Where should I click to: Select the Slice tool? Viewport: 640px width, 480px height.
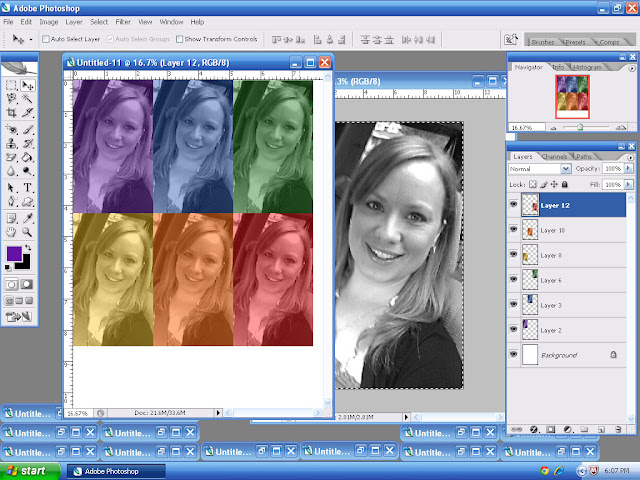click(x=27, y=112)
